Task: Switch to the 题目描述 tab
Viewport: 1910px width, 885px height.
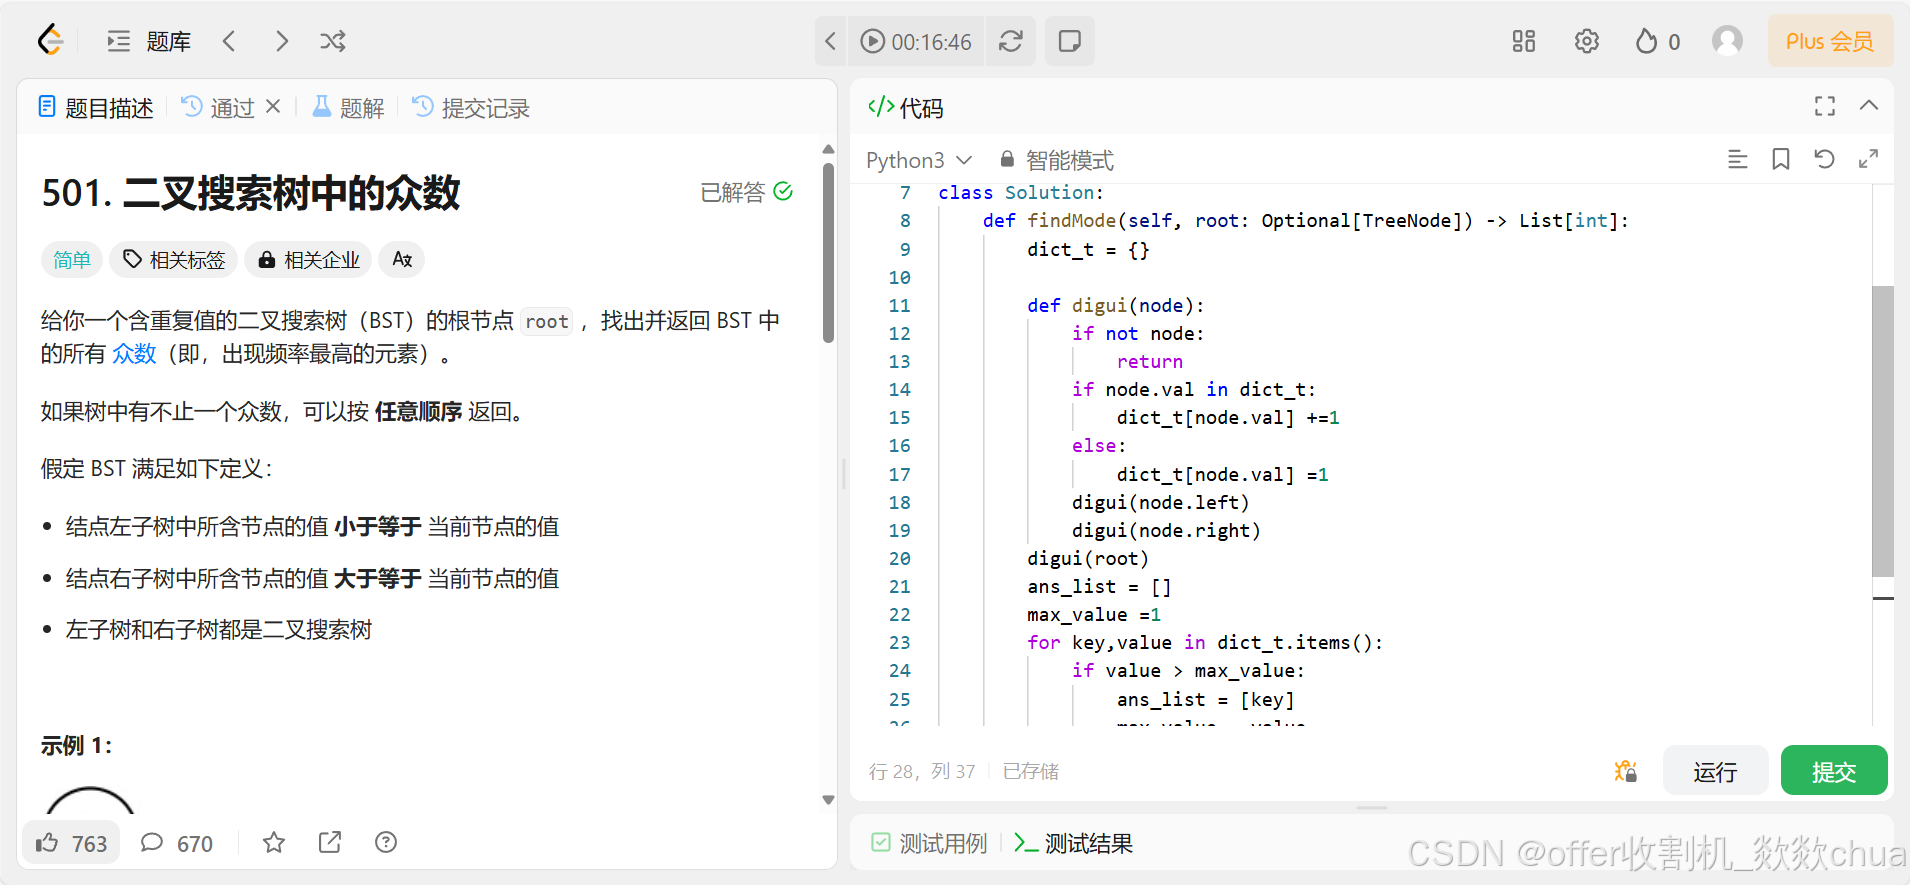Action: pyautogui.click(x=96, y=108)
